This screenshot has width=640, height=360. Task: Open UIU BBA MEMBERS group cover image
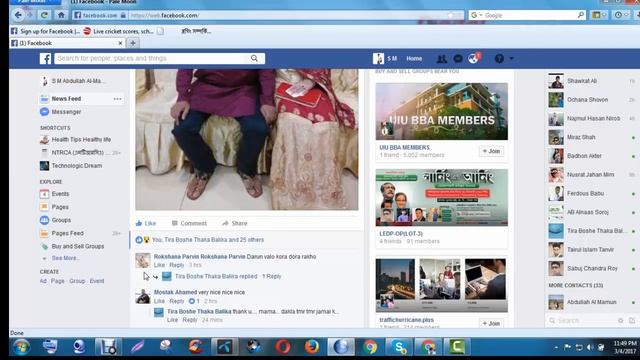pyautogui.click(x=442, y=111)
